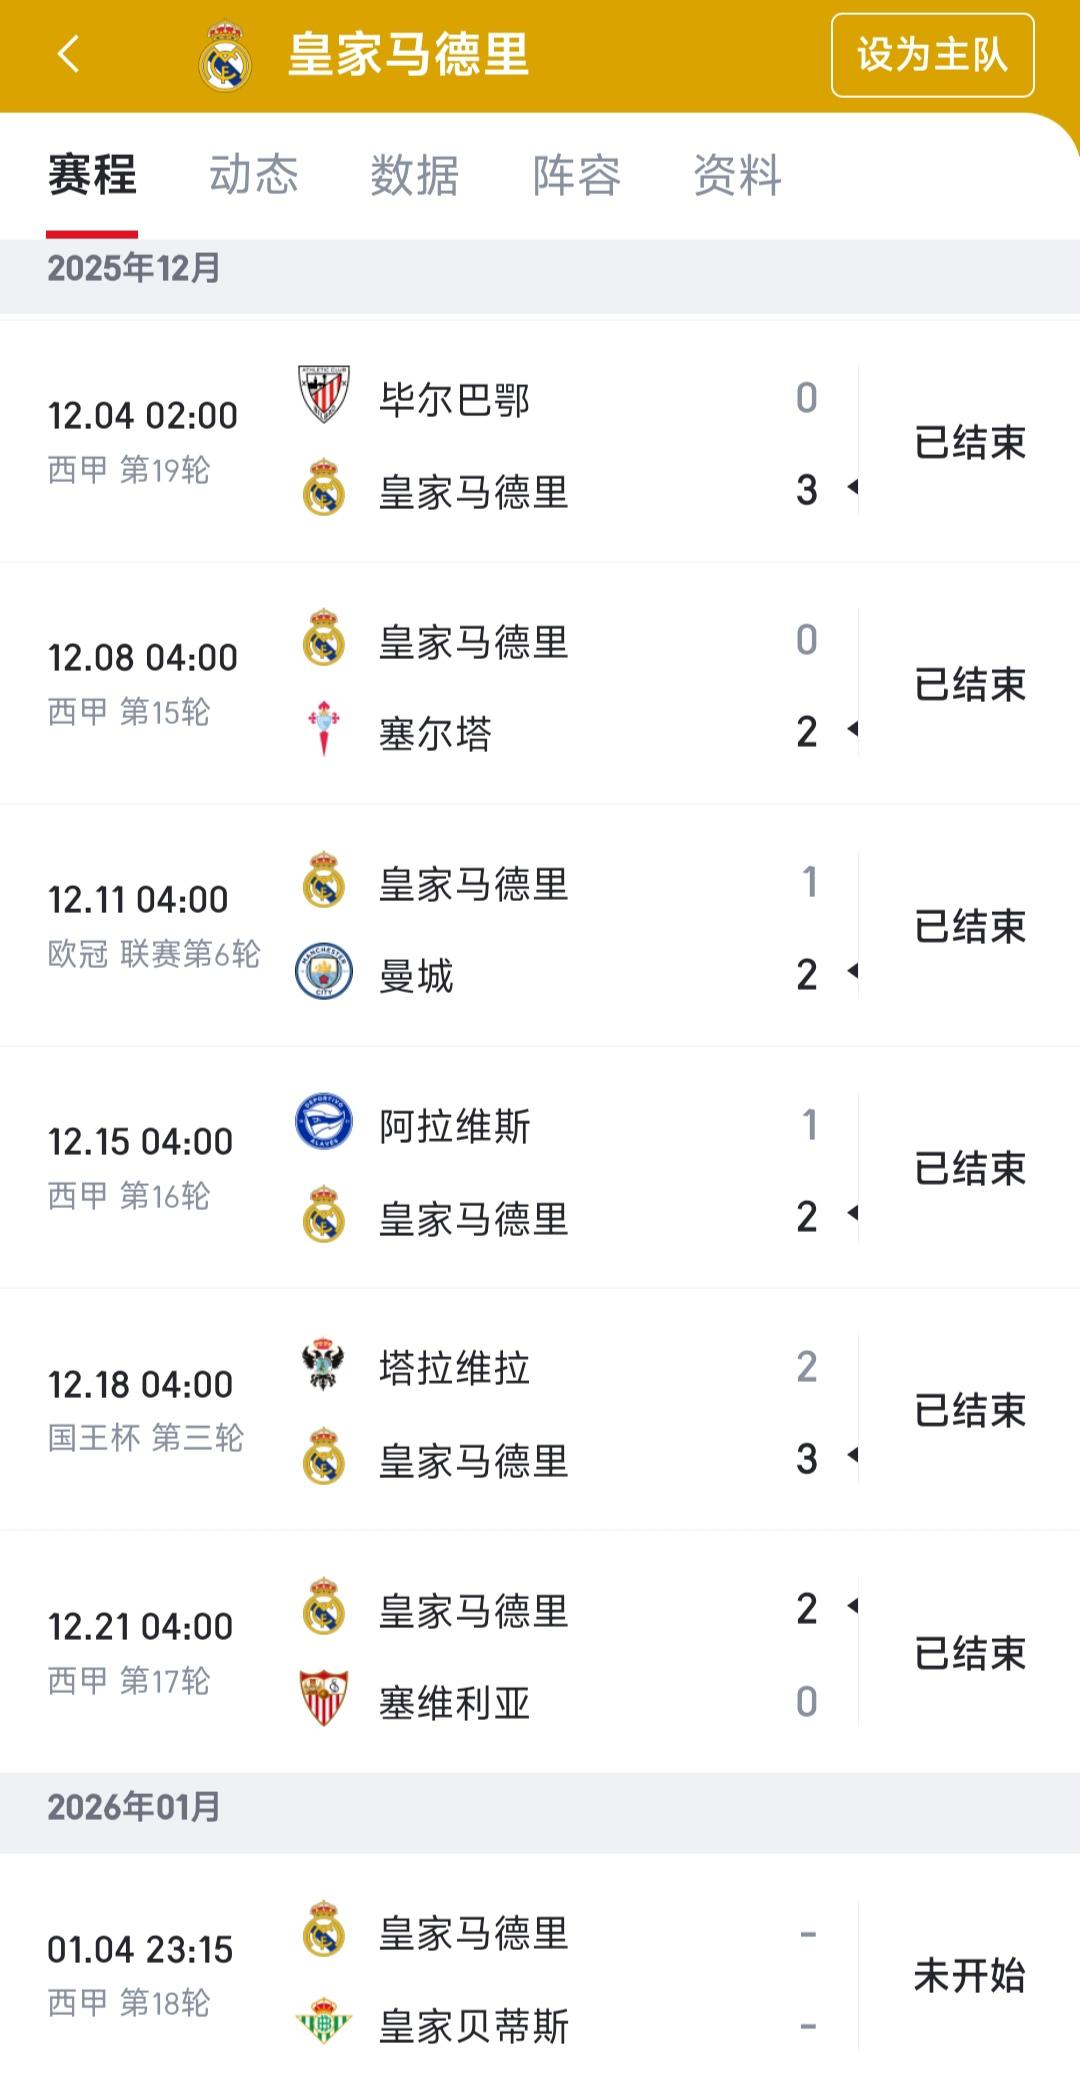1080x2085 pixels.
Task: Tap the Sevilla (塞维利亚) club crest
Action: (x=324, y=1698)
